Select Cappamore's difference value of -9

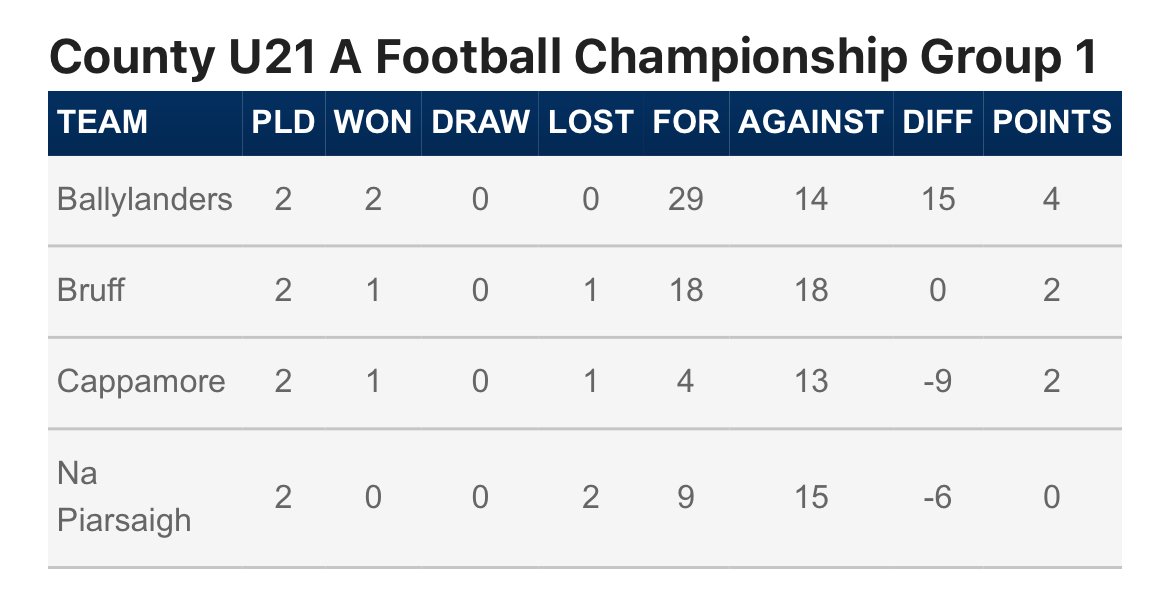[x=937, y=381]
